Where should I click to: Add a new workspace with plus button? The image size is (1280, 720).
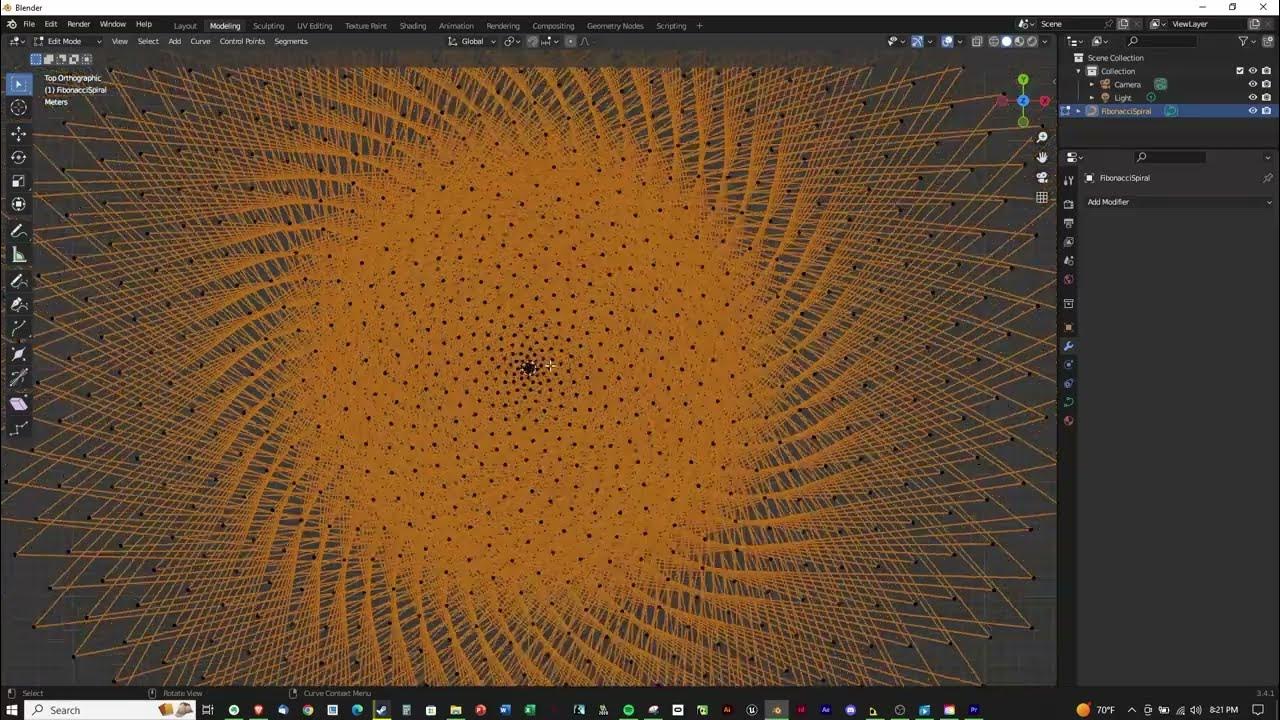(x=699, y=25)
